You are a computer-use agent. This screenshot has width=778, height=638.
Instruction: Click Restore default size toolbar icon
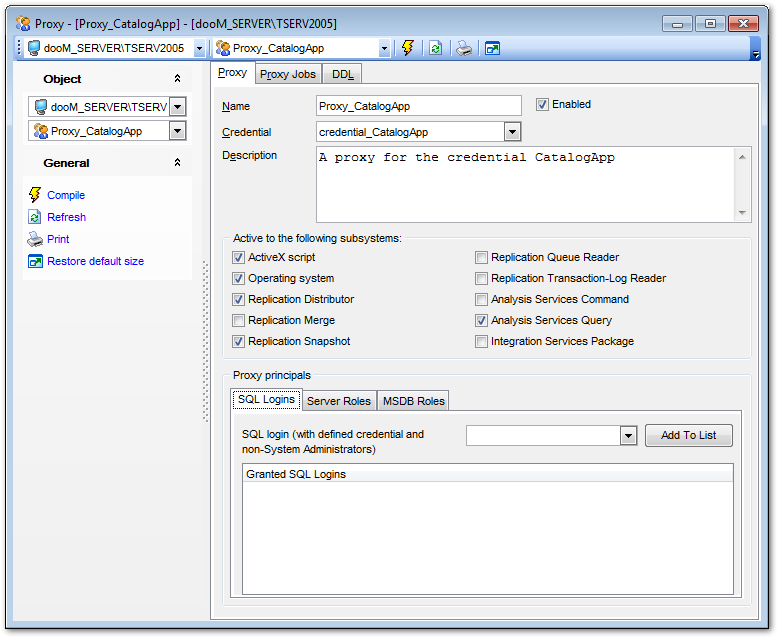click(492, 48)
